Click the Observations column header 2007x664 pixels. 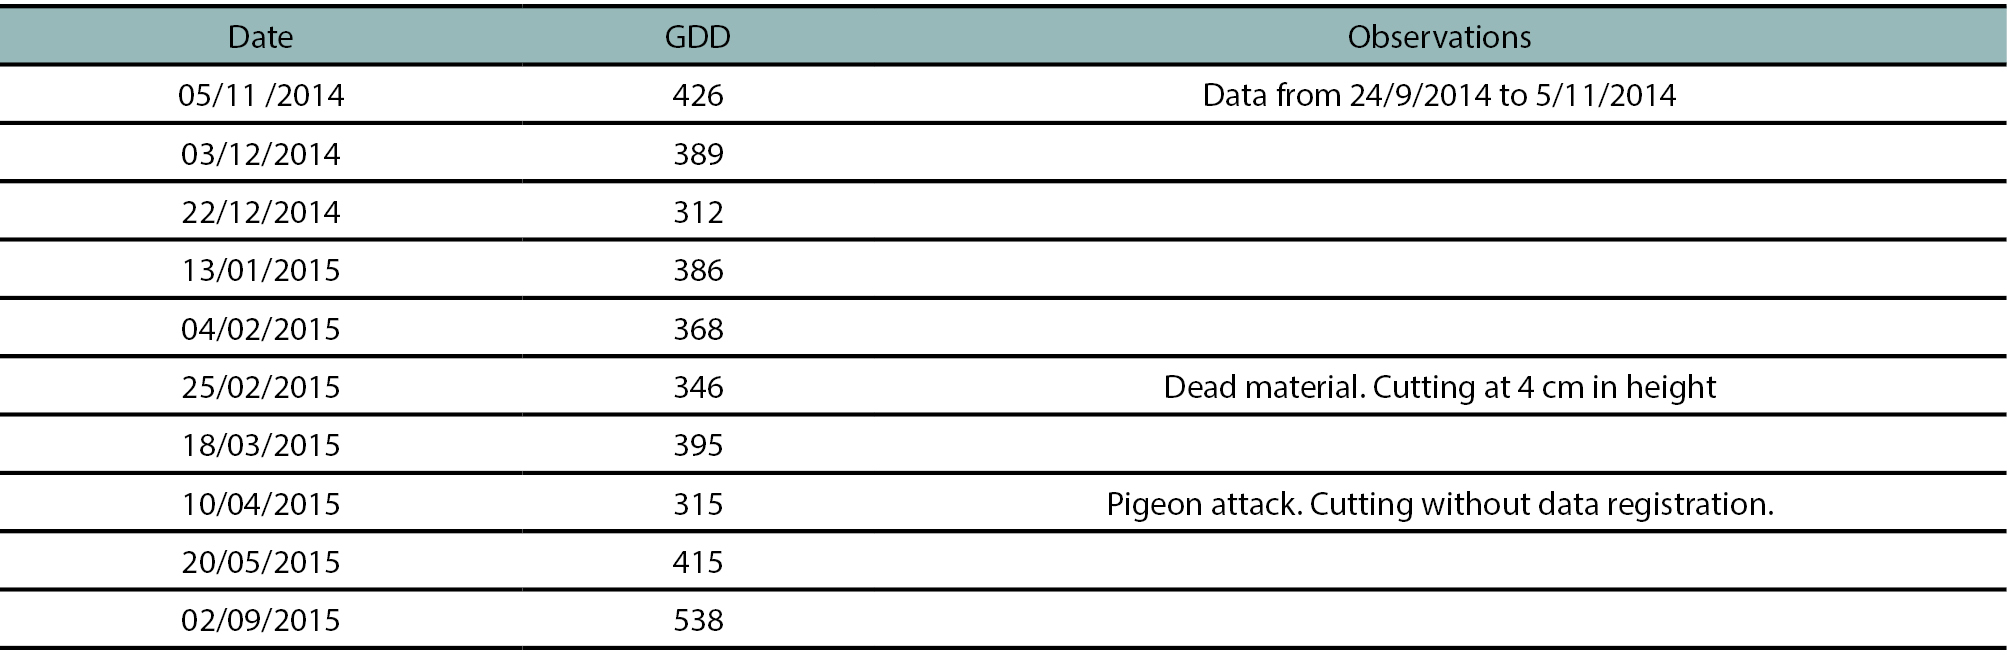(1438, 37)
